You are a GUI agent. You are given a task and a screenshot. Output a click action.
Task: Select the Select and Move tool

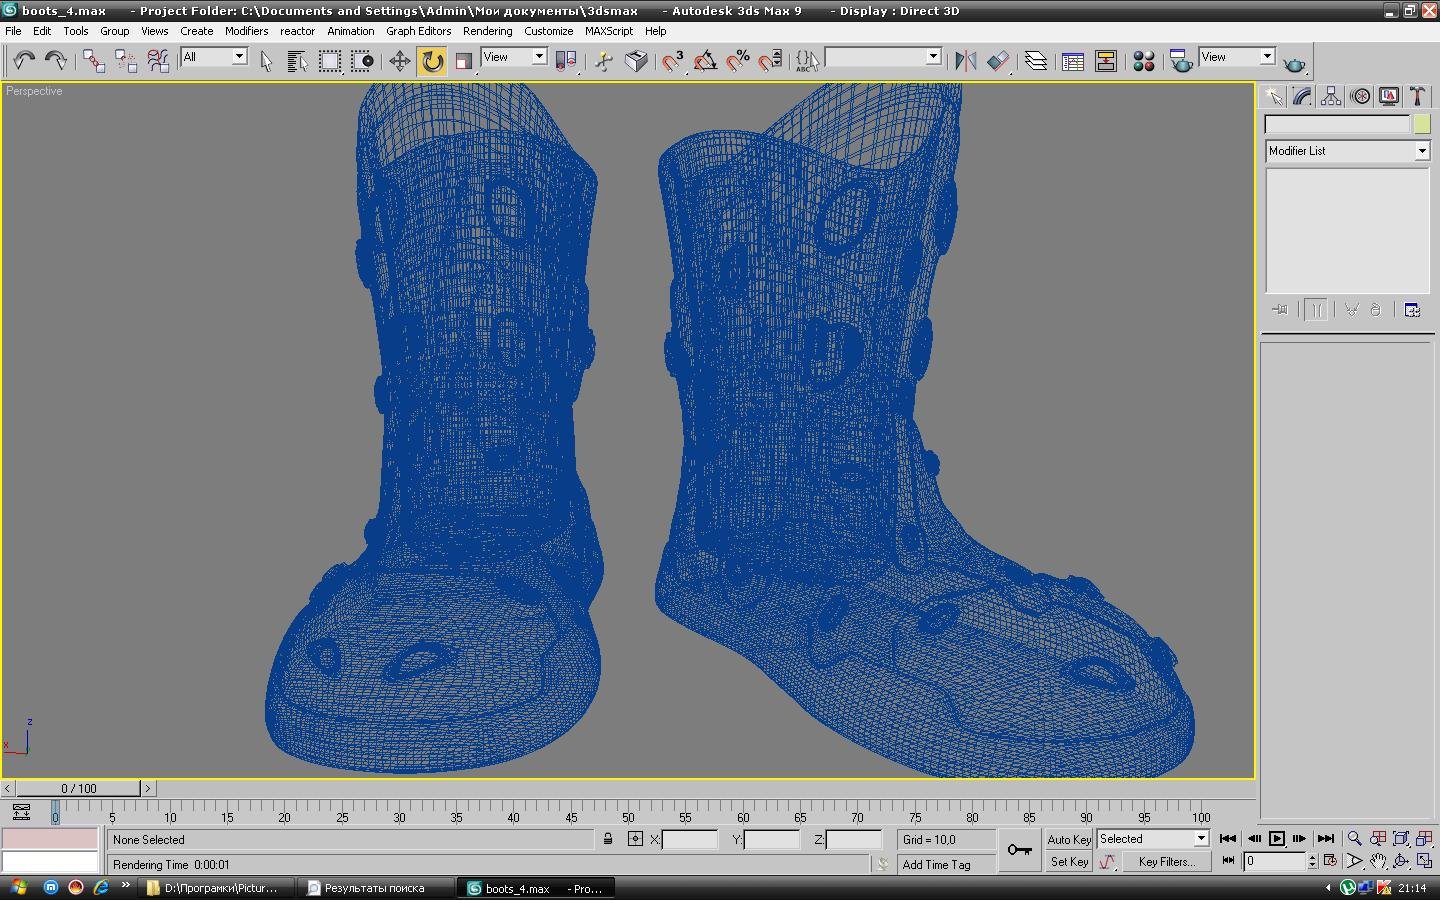(x=400, y=61)
